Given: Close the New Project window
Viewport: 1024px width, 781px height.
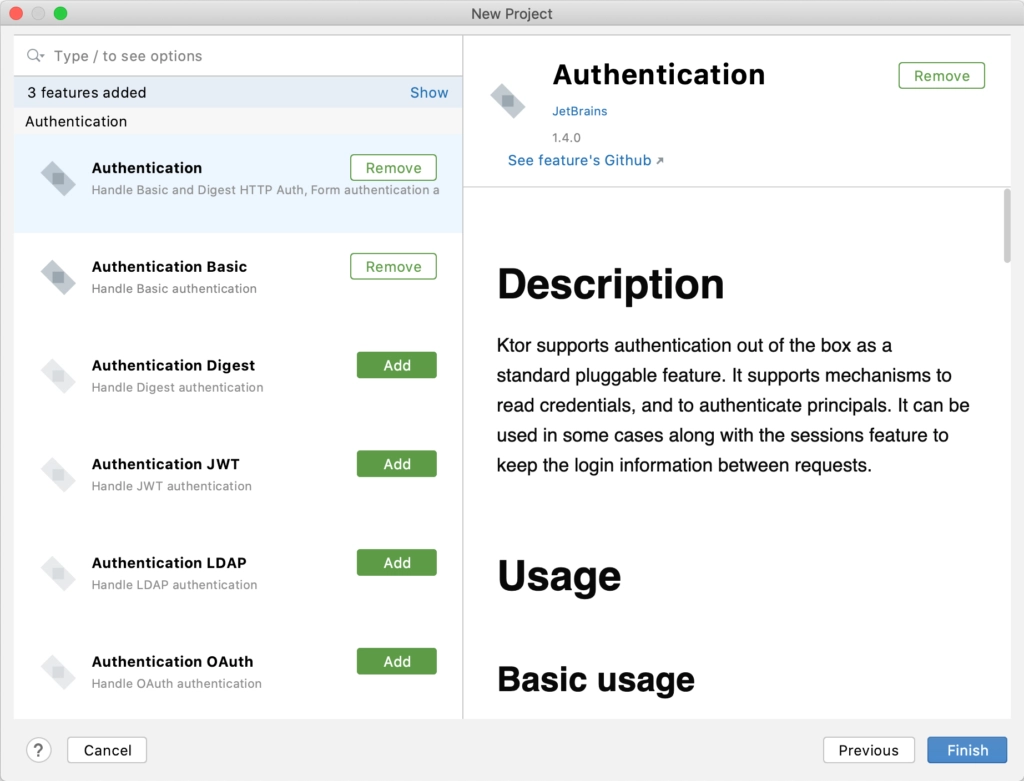Looking at the screenshot, I should (x=16, y=13).
